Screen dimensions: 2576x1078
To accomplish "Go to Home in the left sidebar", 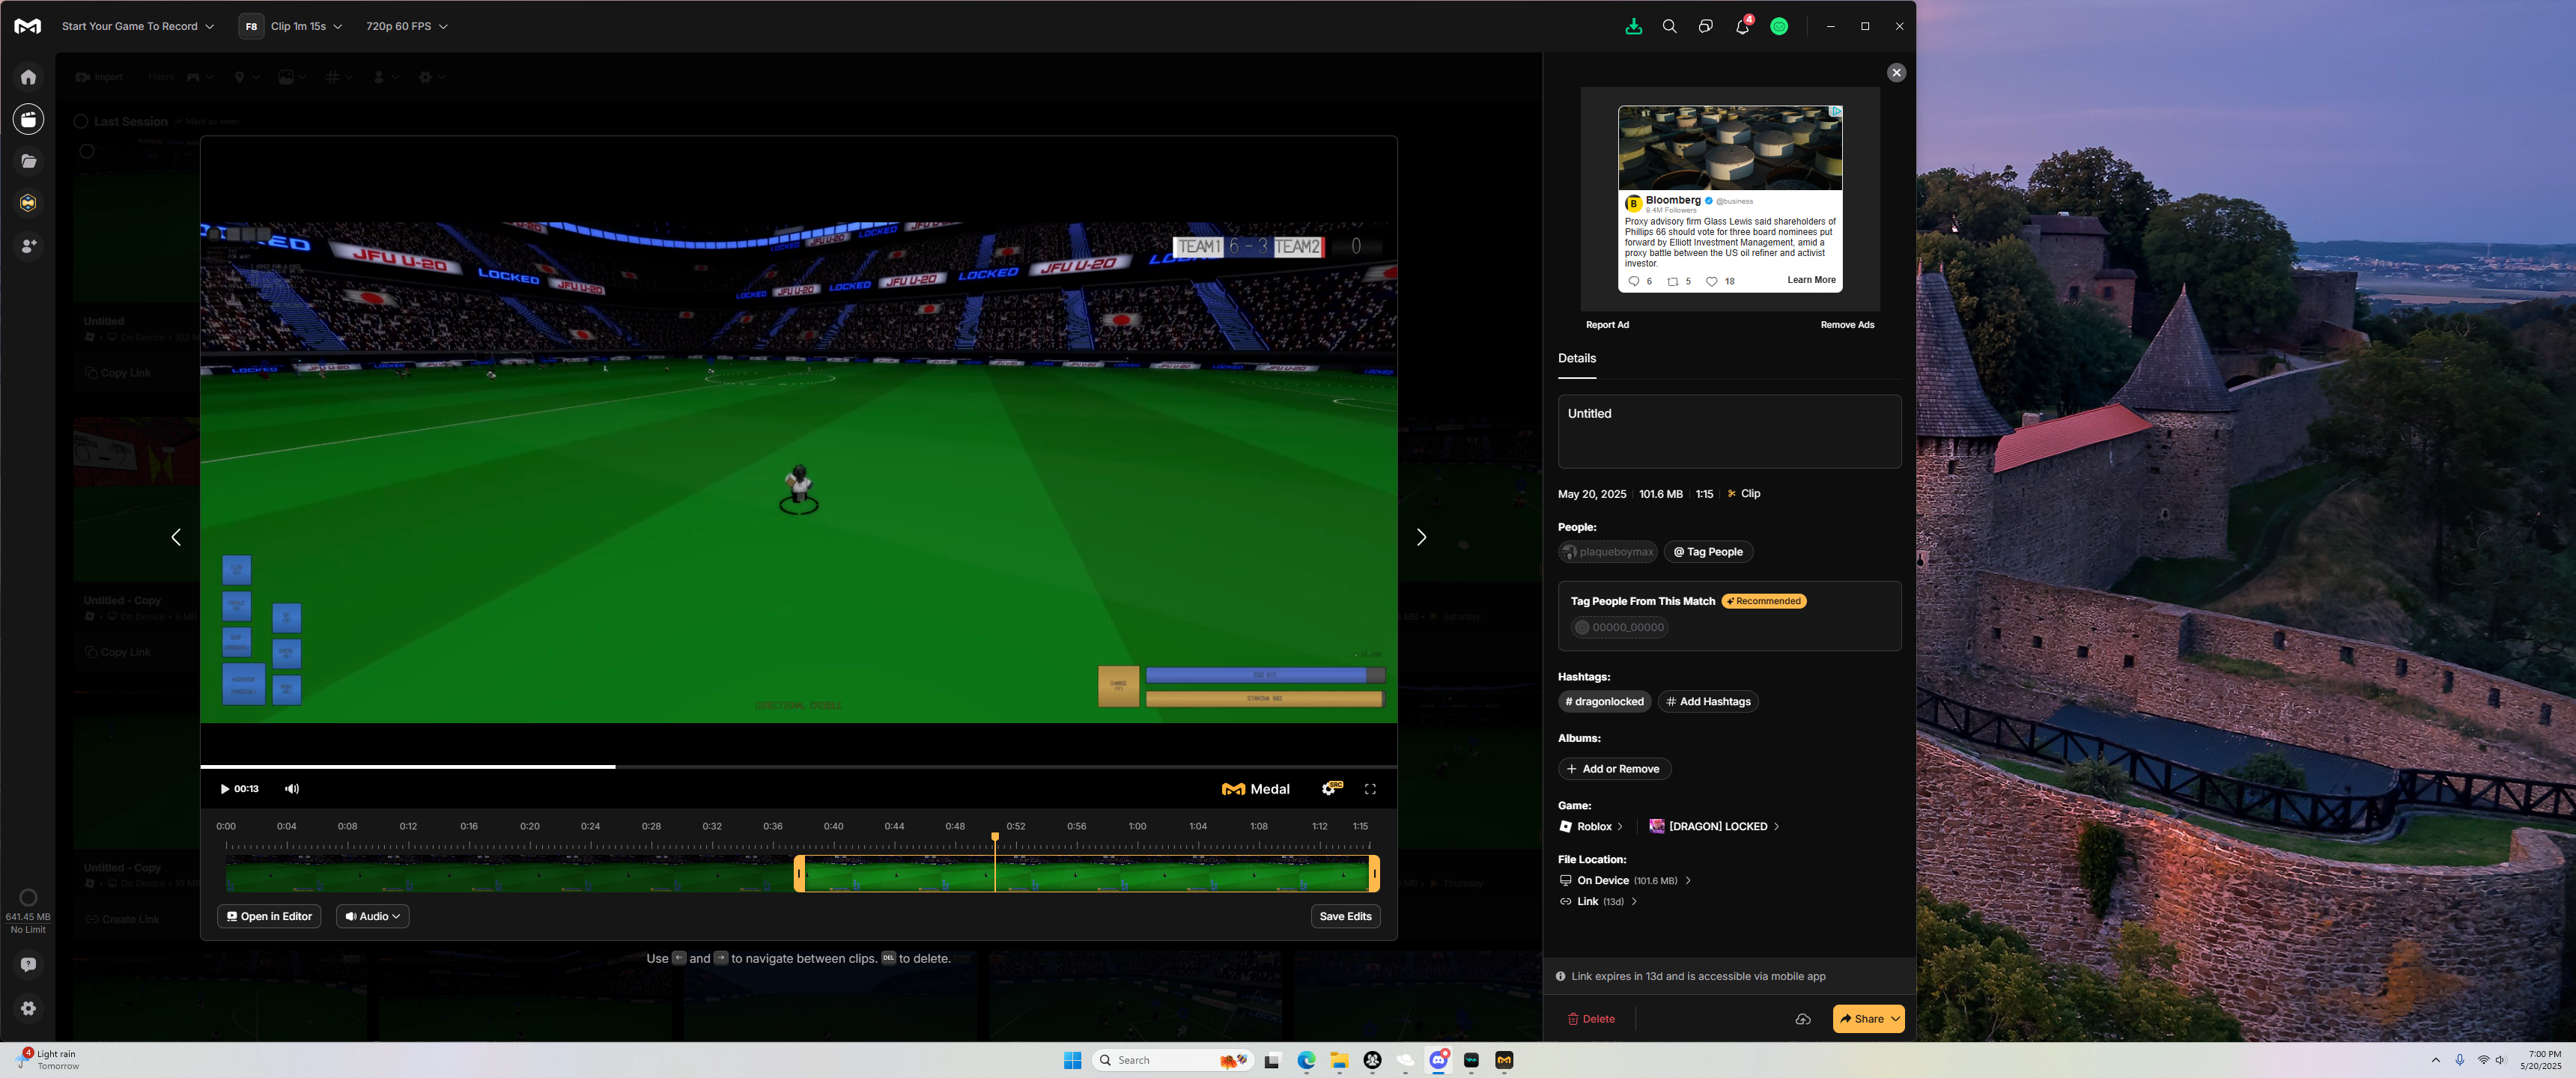I will [28, 77].
